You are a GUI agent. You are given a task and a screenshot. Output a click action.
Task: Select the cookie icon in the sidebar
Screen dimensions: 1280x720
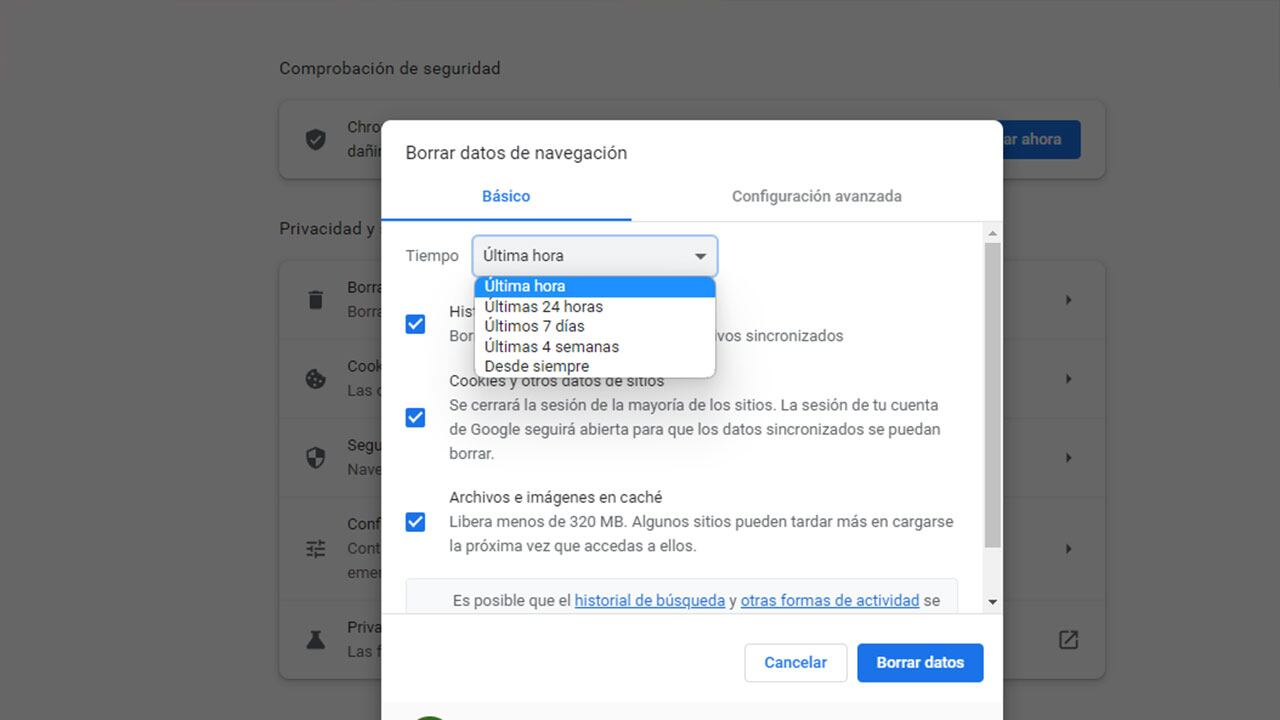click(x=315, y=378)
